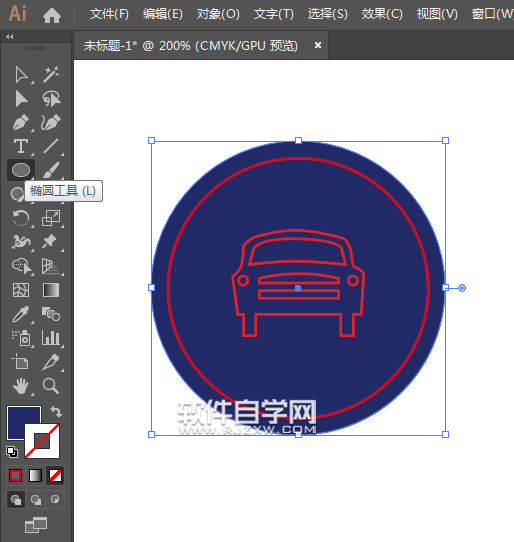Click the Home icon
The image size is (514, 542).
[x=52, y=15]
